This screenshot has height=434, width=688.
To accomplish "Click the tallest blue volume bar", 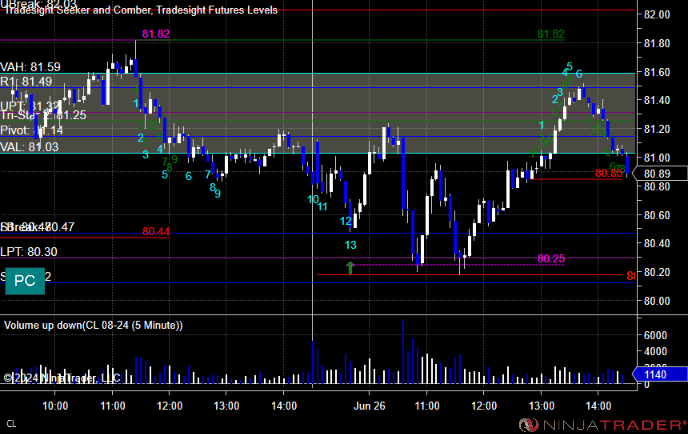I will click(403, 352).
